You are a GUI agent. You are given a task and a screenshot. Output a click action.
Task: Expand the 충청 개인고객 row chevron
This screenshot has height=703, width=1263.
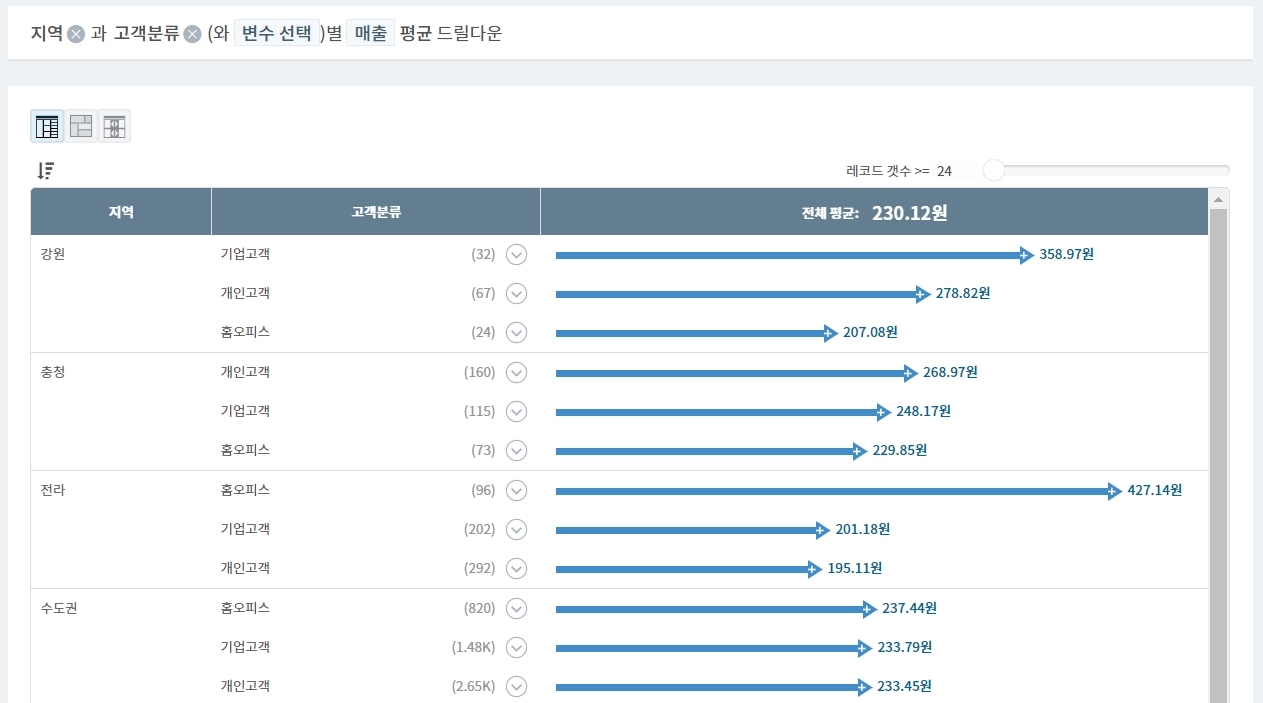(x=516, y=373)
